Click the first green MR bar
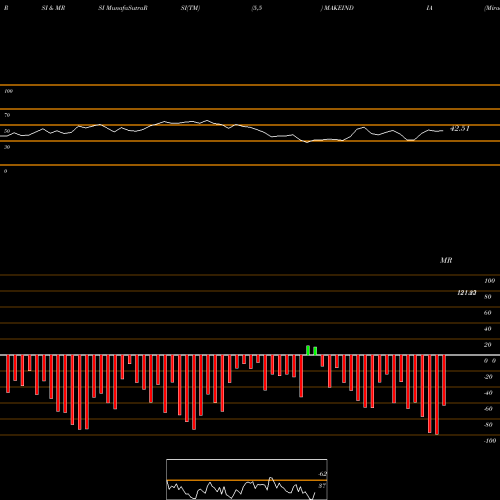Screen dimensions: 500x500 click(x=308, y=350)
